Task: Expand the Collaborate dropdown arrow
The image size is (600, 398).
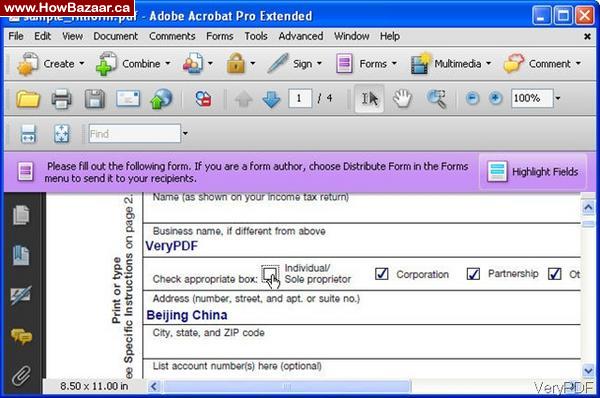Action: (210, 64)
